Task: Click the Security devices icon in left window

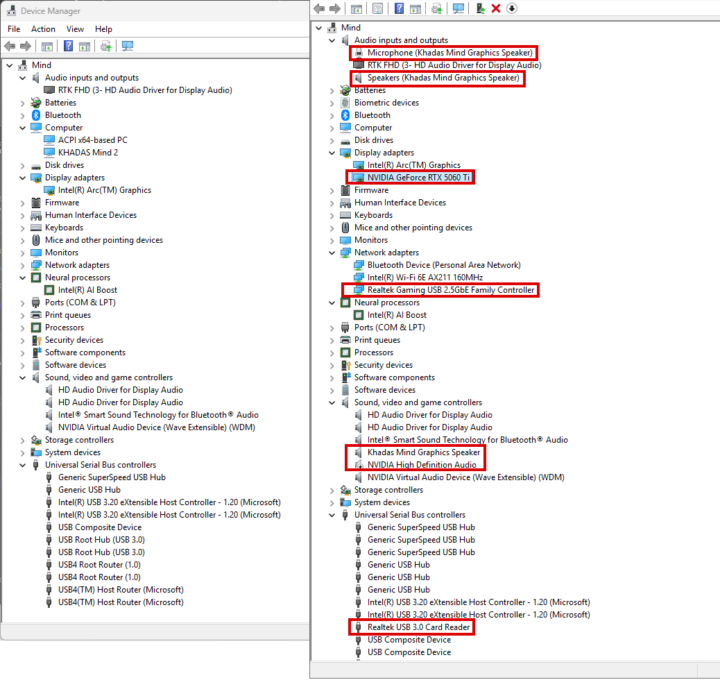Action: [36, 340]
